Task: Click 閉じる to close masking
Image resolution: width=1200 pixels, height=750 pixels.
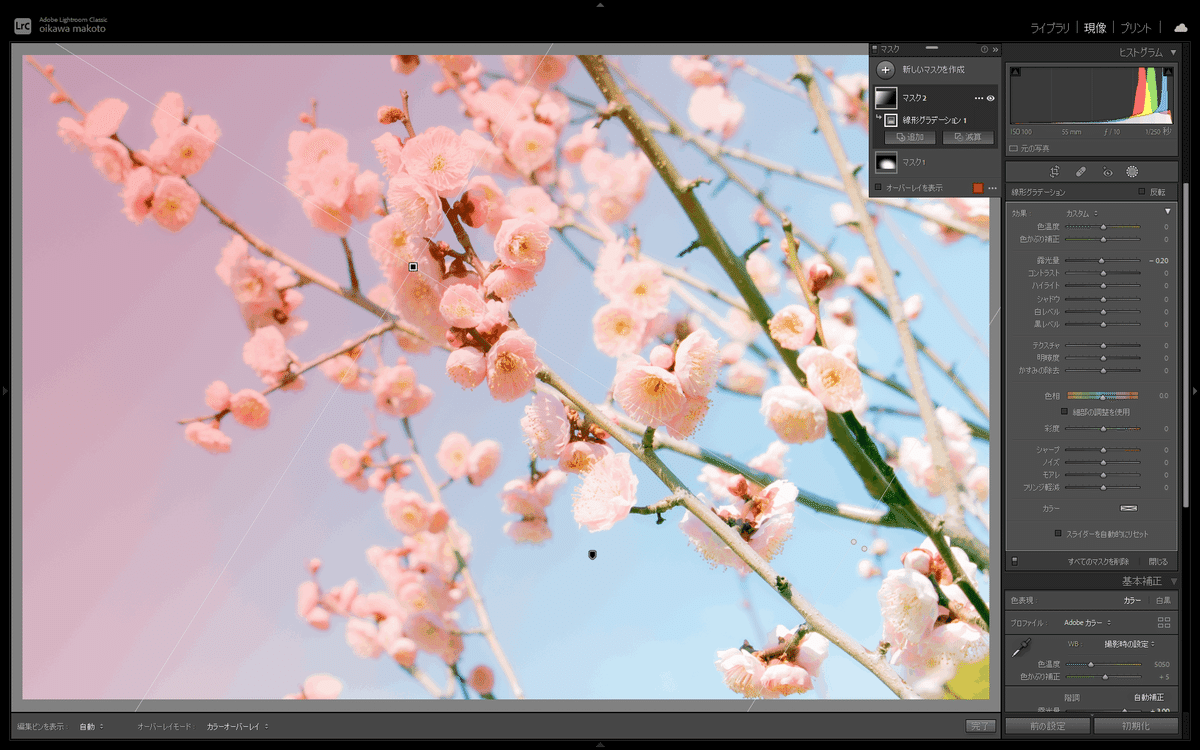Action: [x=1158, y=562]
